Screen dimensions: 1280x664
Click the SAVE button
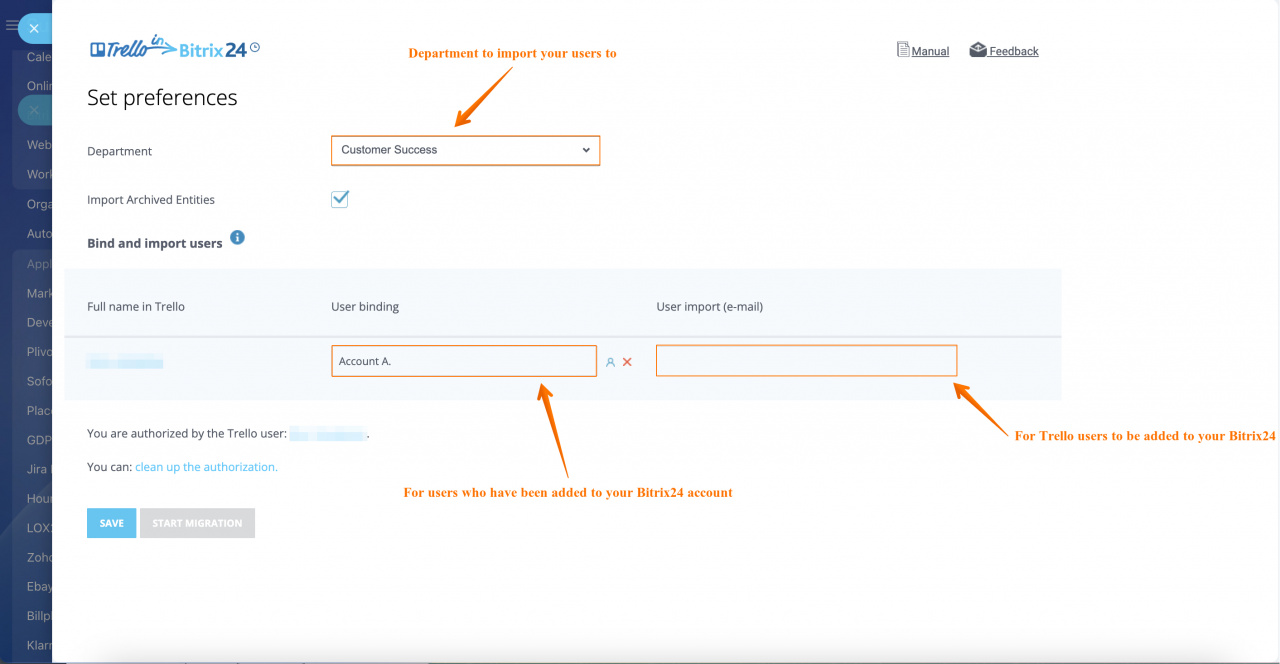click(x=111, y=522)
